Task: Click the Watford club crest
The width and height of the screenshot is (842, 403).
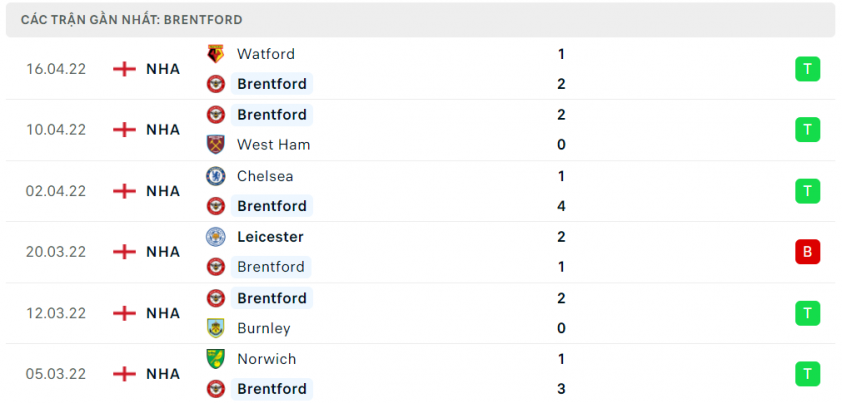Action: tap(216, 54)
